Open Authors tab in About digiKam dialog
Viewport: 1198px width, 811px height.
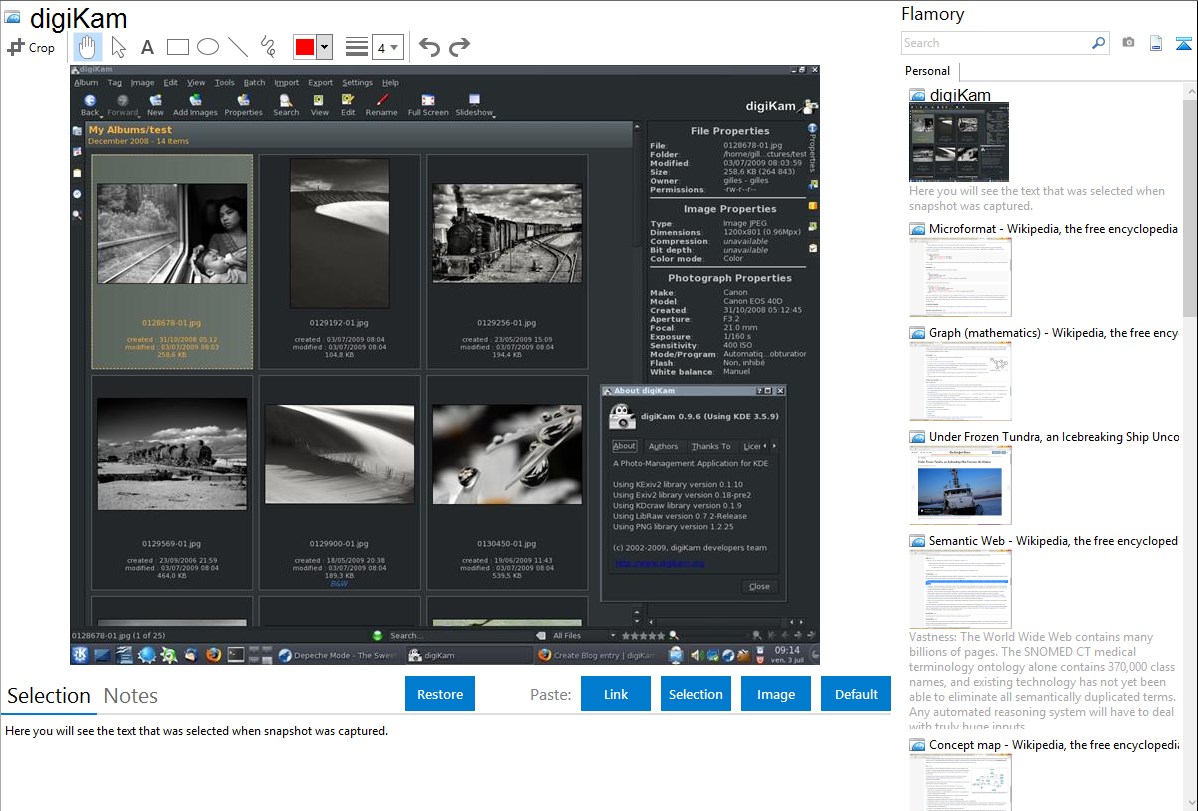coord(663,446)
